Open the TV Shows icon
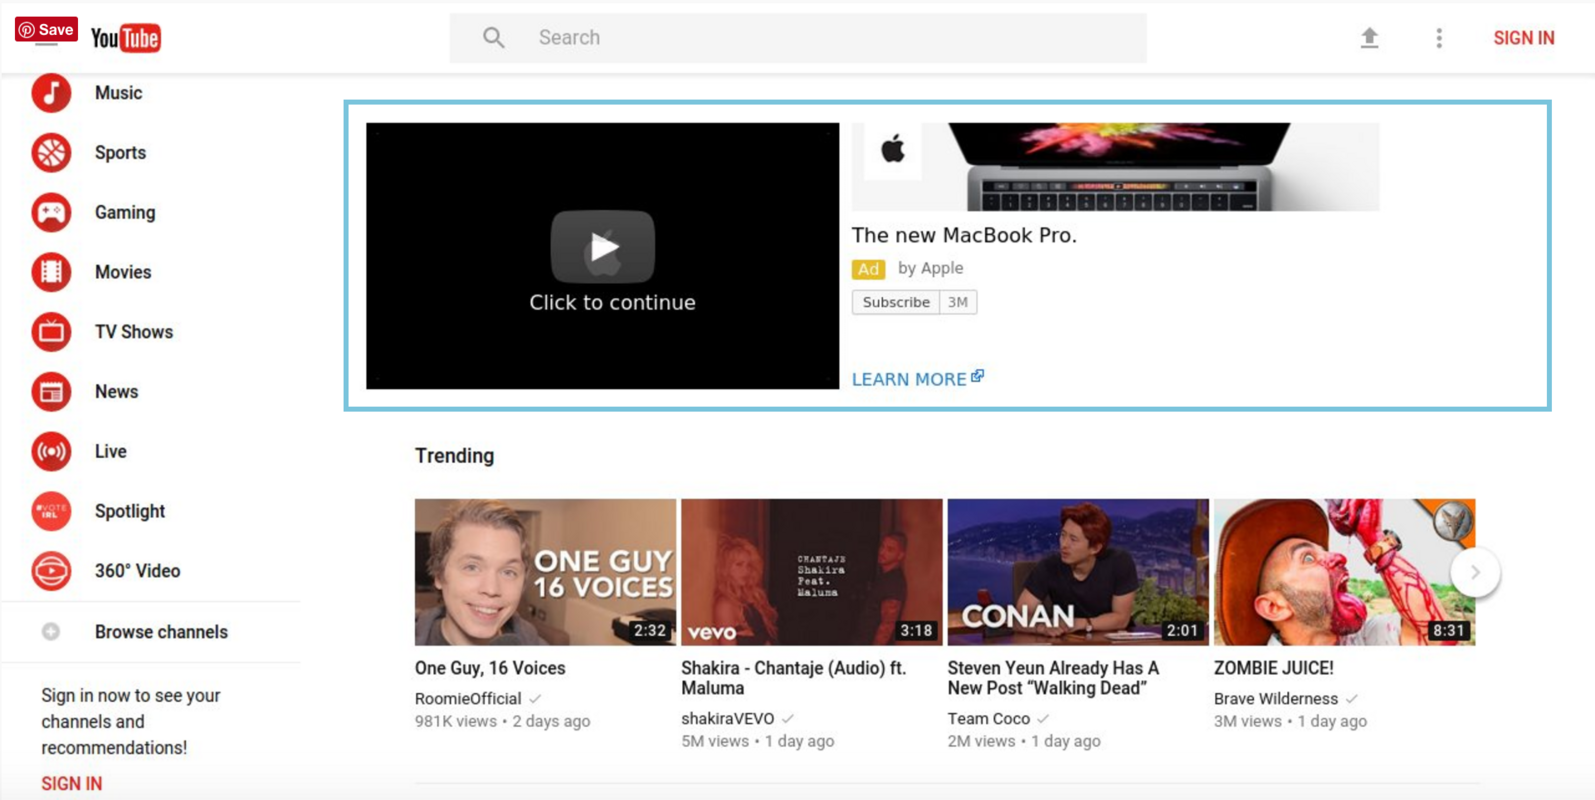The width and height of the screenshot is (1595, 800). click(x=51, y=332)
